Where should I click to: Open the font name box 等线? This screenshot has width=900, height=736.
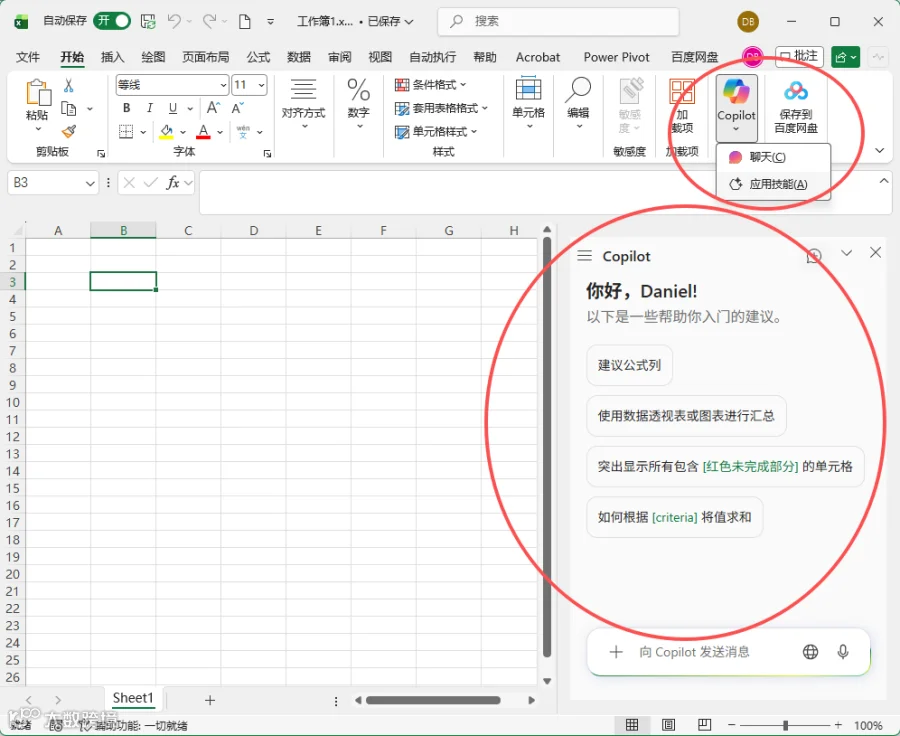pos(172,85)
